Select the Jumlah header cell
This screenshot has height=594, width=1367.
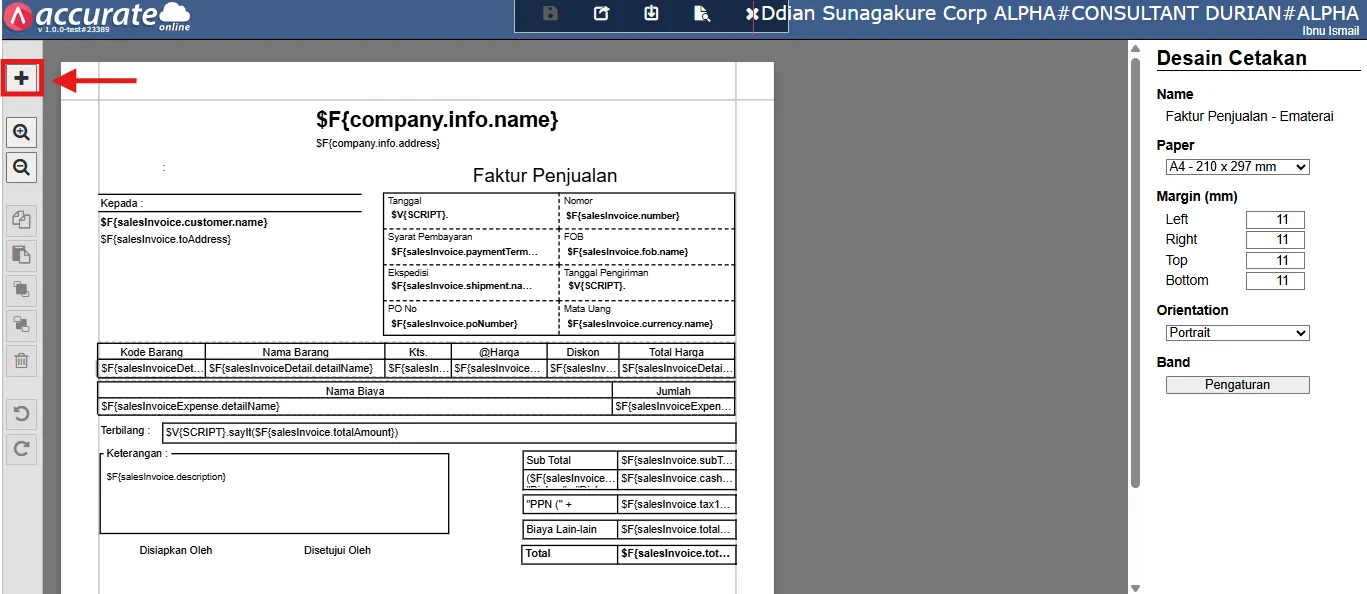tap(673, 391)
